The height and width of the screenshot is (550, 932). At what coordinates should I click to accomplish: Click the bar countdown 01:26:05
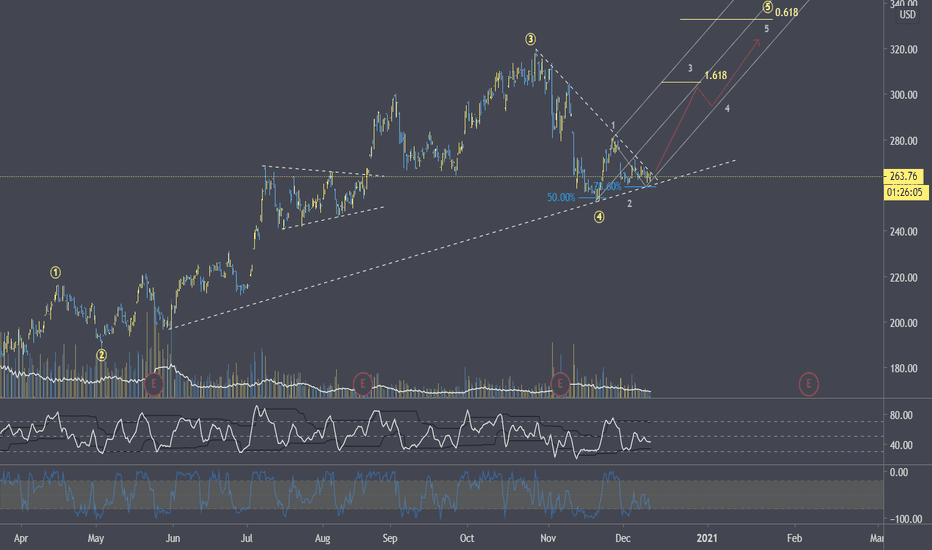pos(905,192)
